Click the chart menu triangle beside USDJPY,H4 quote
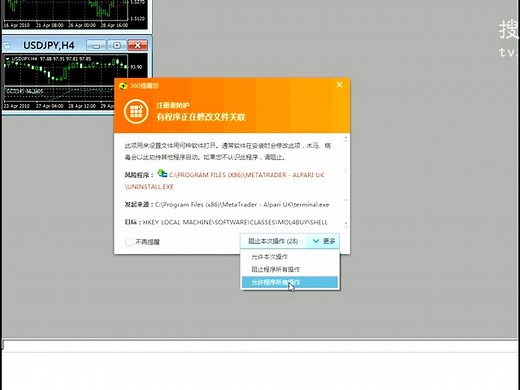Viewport: 520px width, 390px height. click(7, 59)
